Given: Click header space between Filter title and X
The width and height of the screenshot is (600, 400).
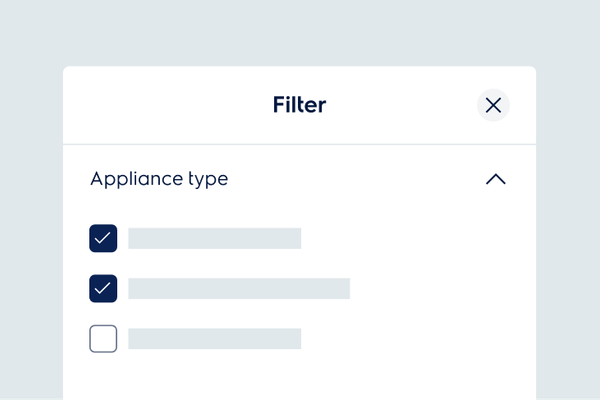Looking at the screenshot, I should pos(400,105).
